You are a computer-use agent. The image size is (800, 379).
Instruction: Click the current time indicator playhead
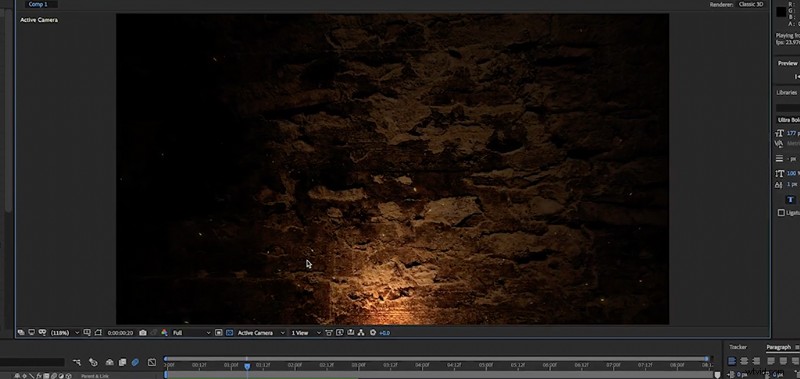[x=247, y=366]
